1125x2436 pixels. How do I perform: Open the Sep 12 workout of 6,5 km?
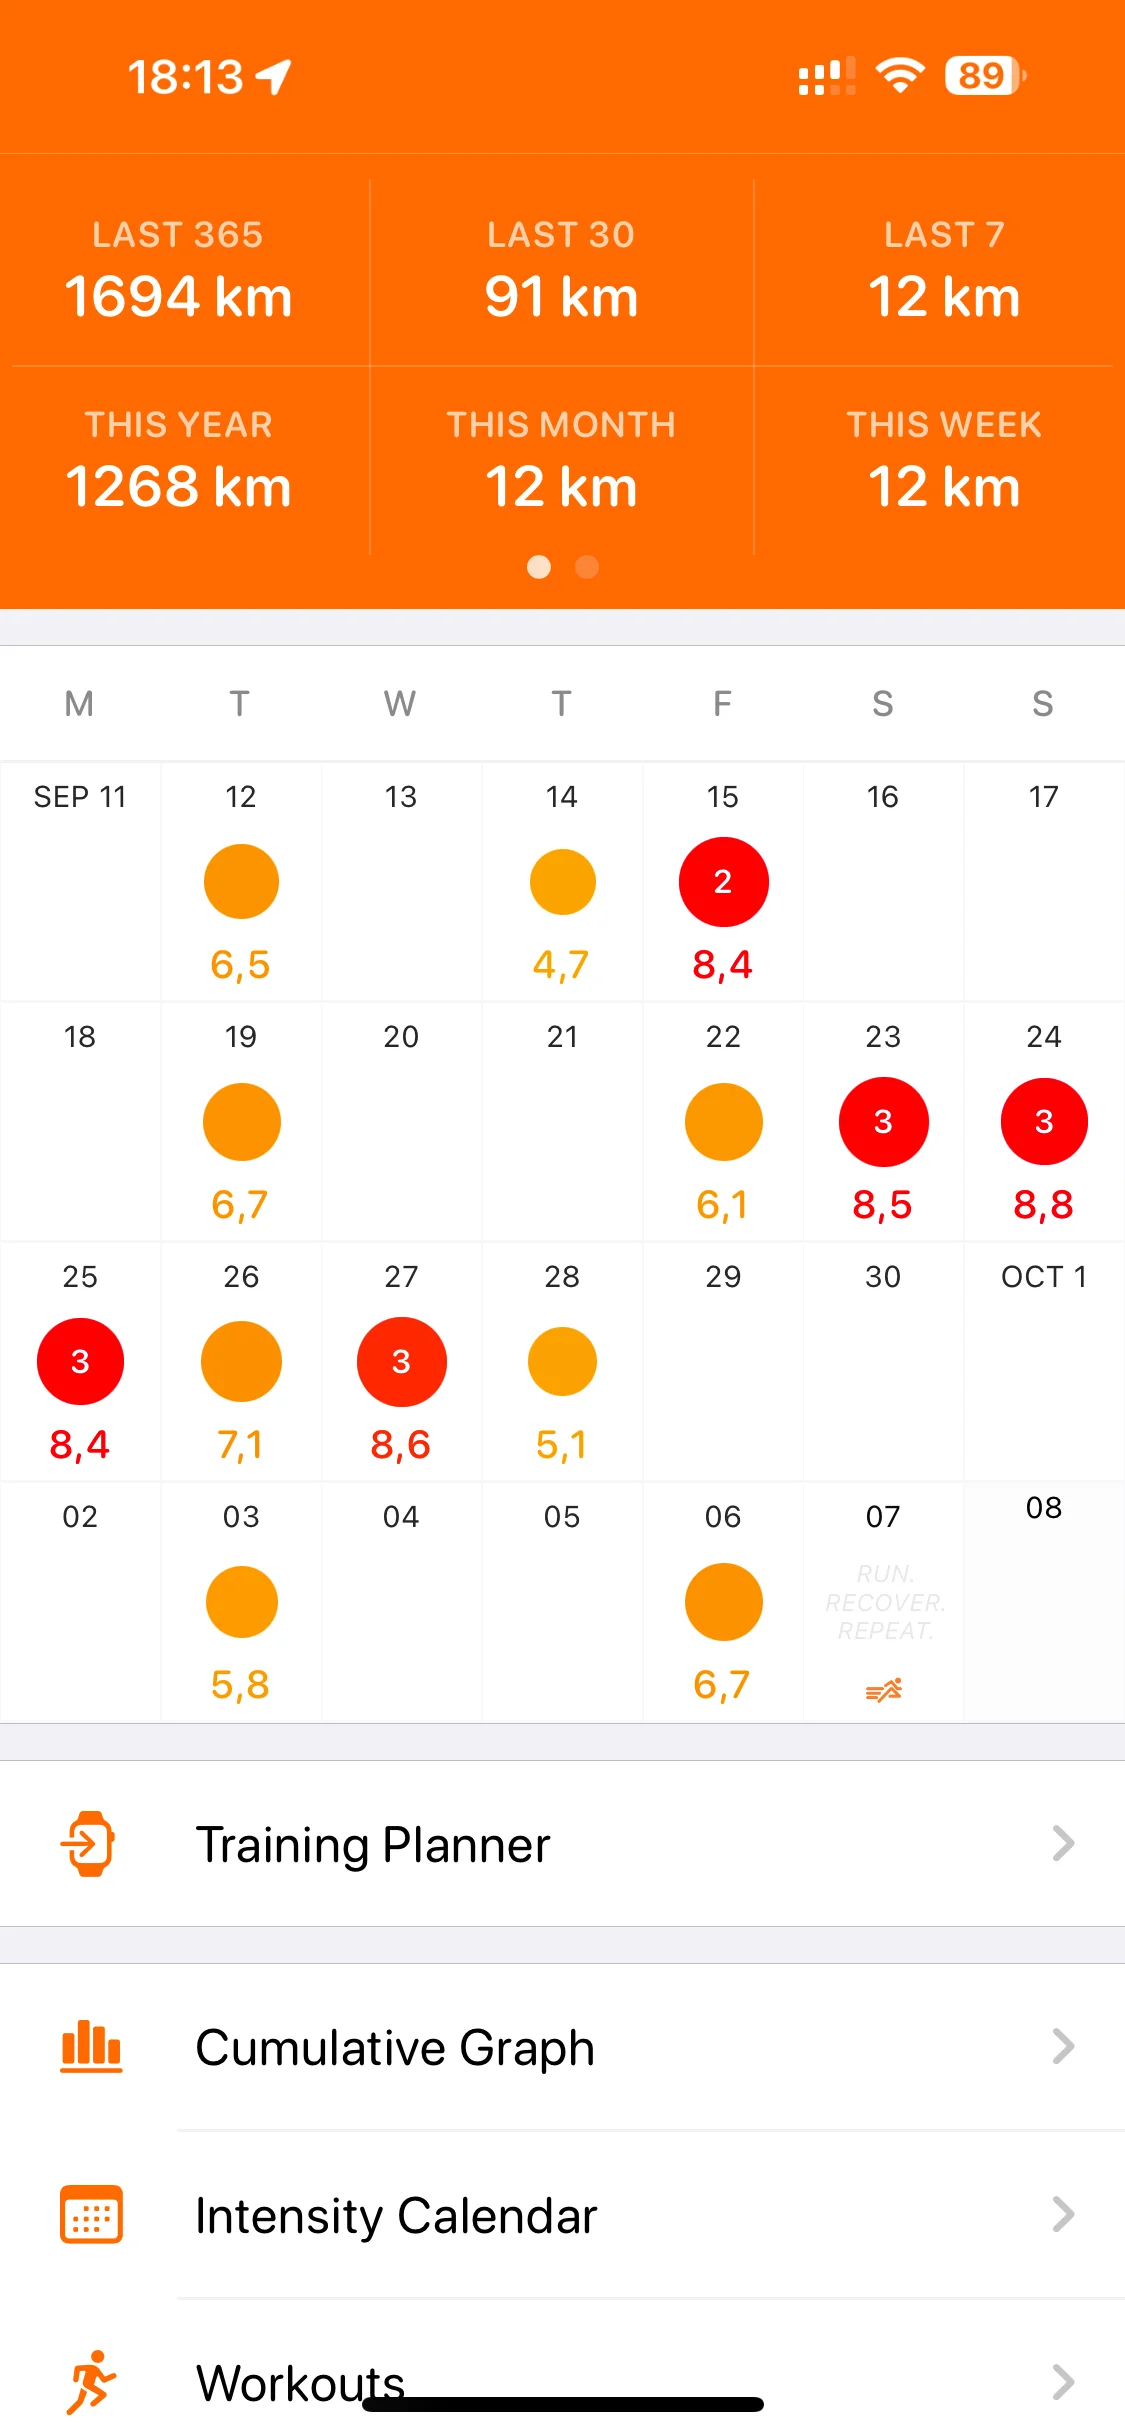(x=241, y=882)
